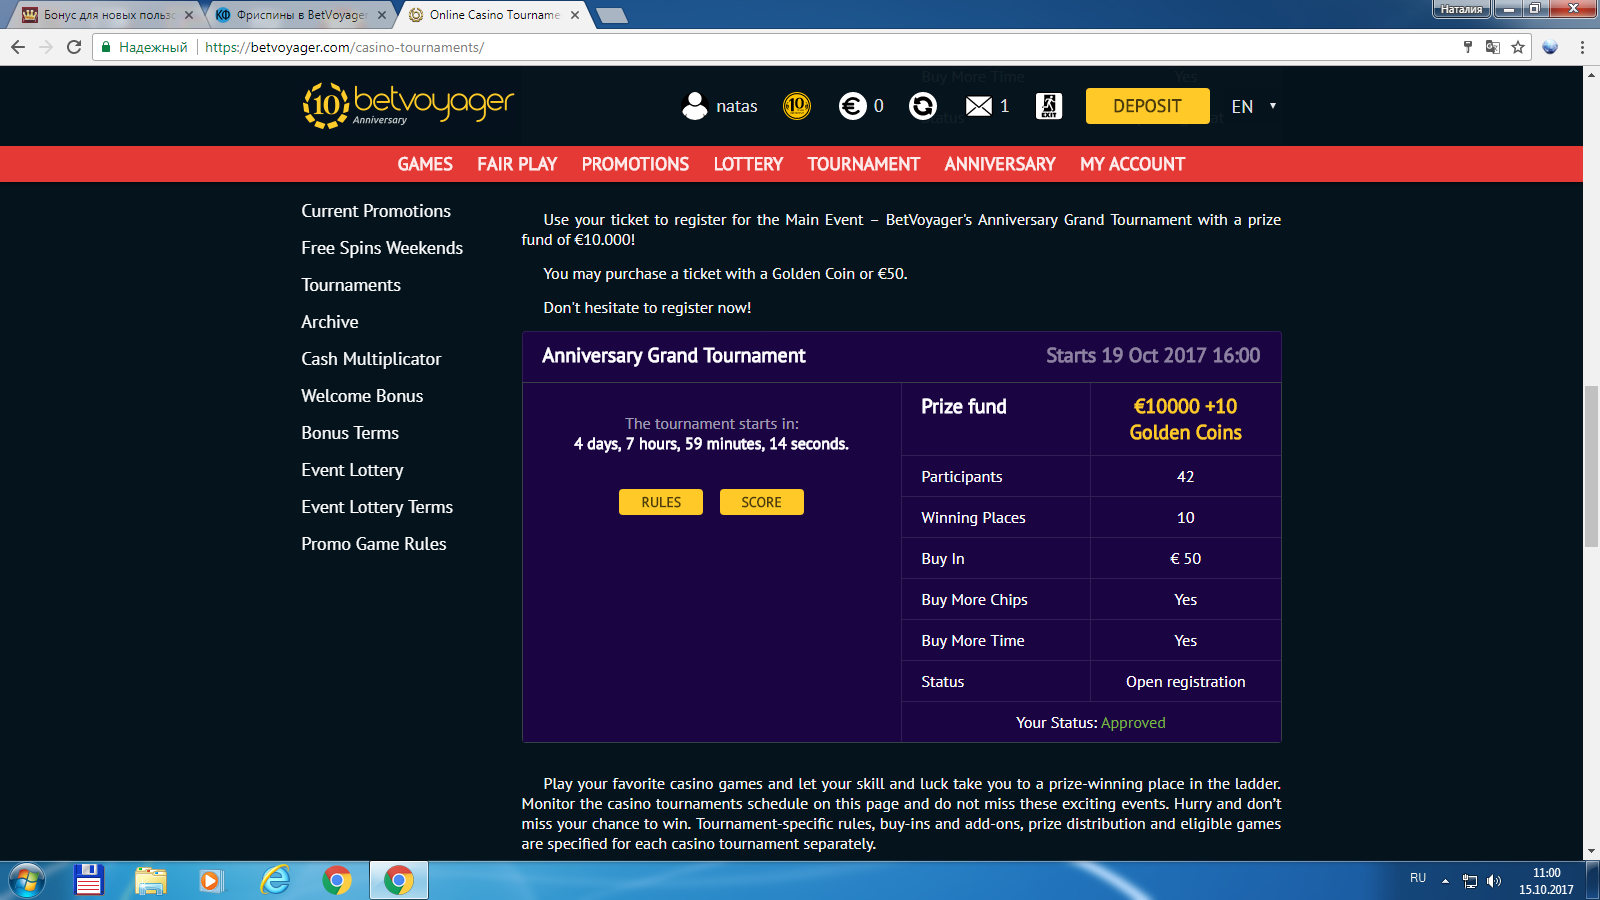Bookmark page with the star icon
Screen dimensions: 1600x900
coord(1518,47)
